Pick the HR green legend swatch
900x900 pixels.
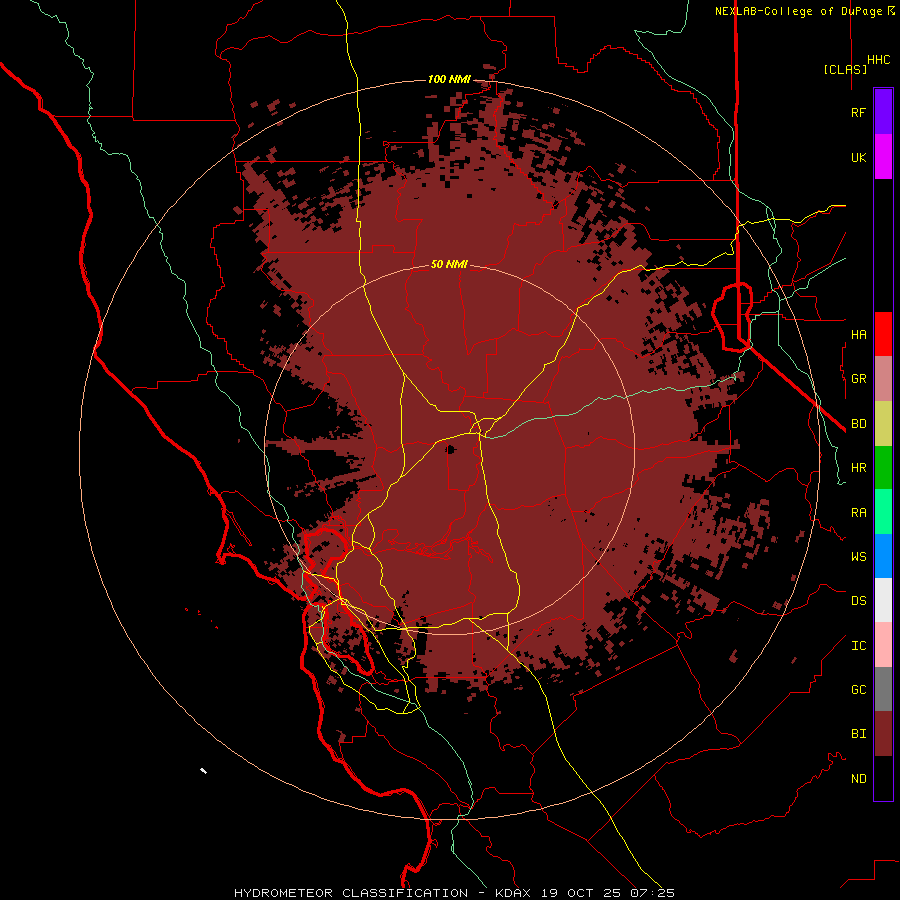click(x=883, y=467)
